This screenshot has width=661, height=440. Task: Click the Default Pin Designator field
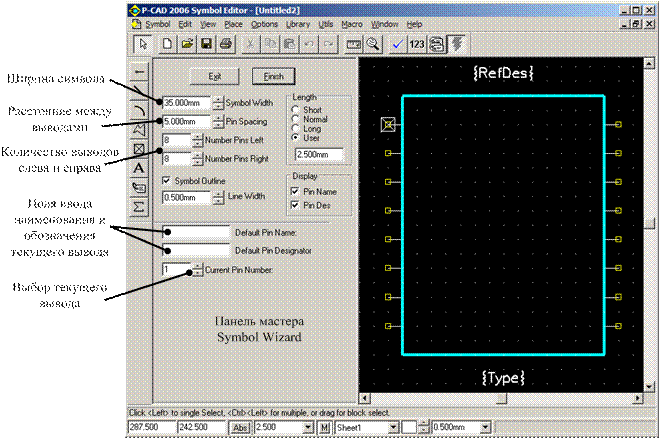(196, 250)
